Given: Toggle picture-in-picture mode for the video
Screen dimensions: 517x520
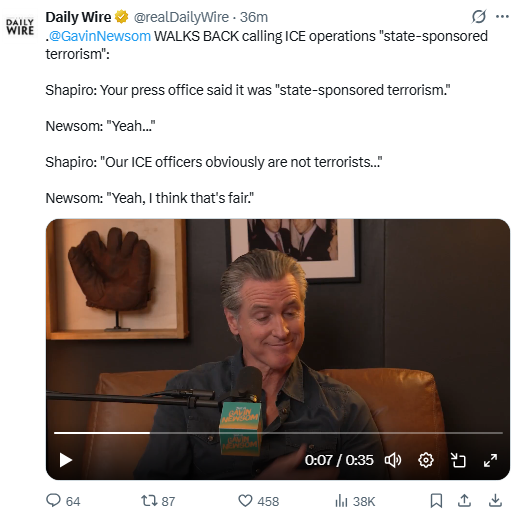Looking at the screenshot, I should coord(458,460).
